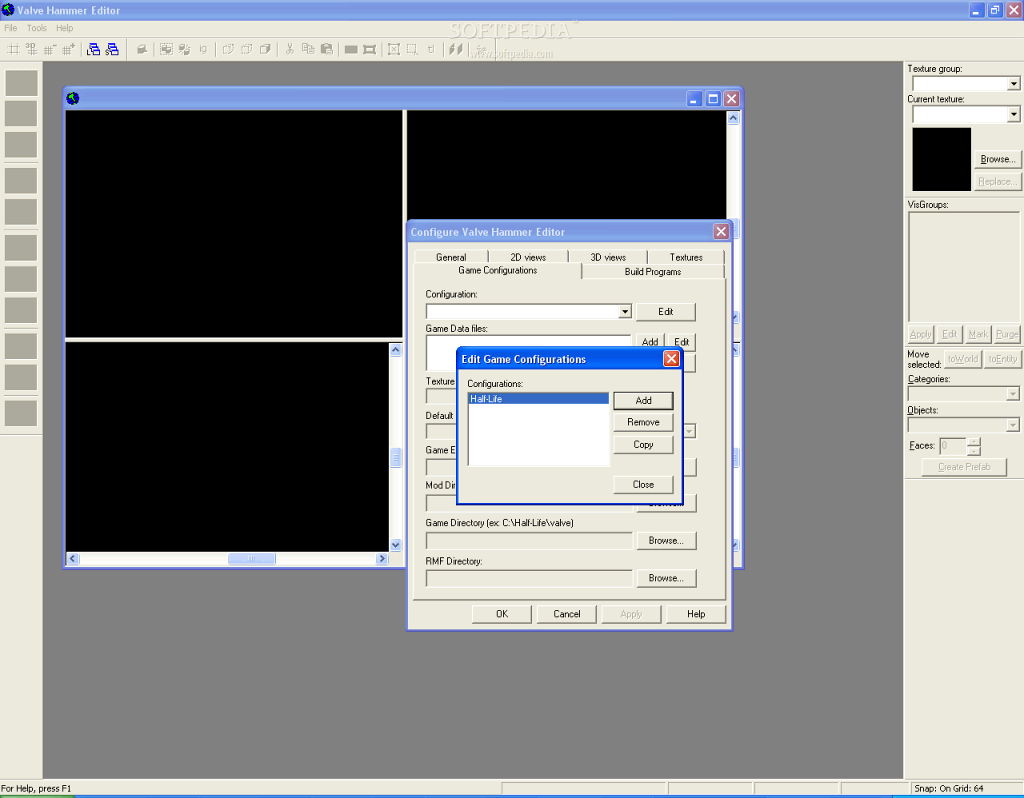The height and width of the screenshot is (798, 1024).
Task: Click the load window state icon
Action: point(93,49)
